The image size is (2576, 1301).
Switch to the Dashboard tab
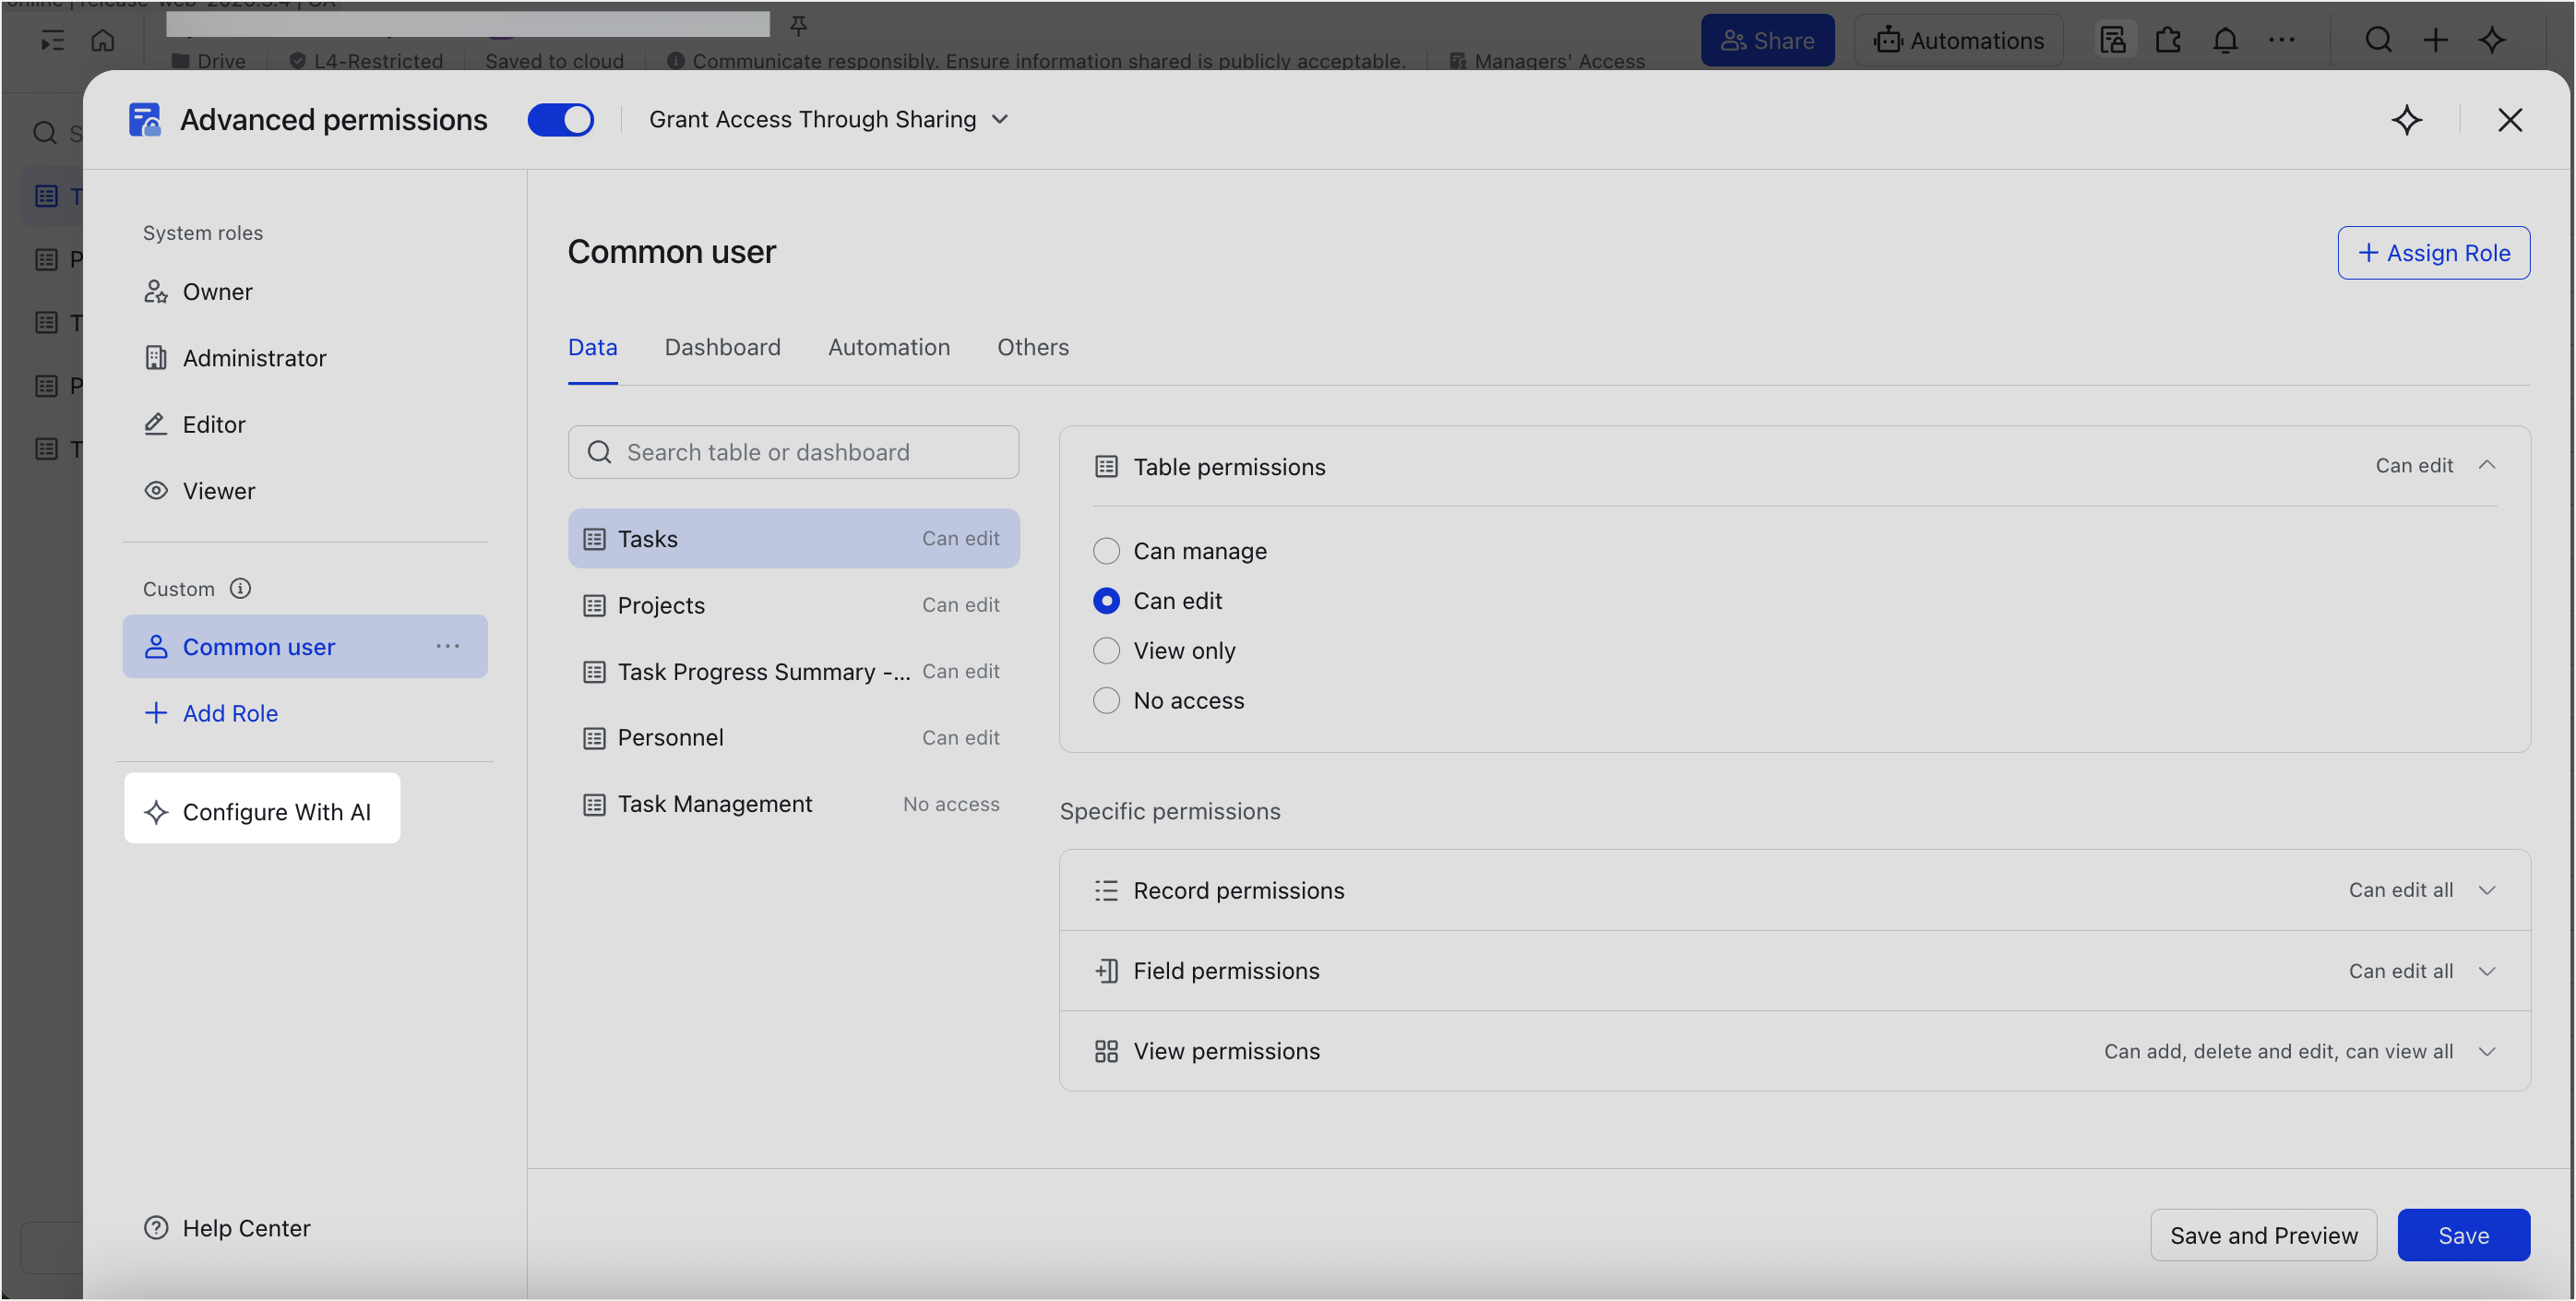(722, 347)
